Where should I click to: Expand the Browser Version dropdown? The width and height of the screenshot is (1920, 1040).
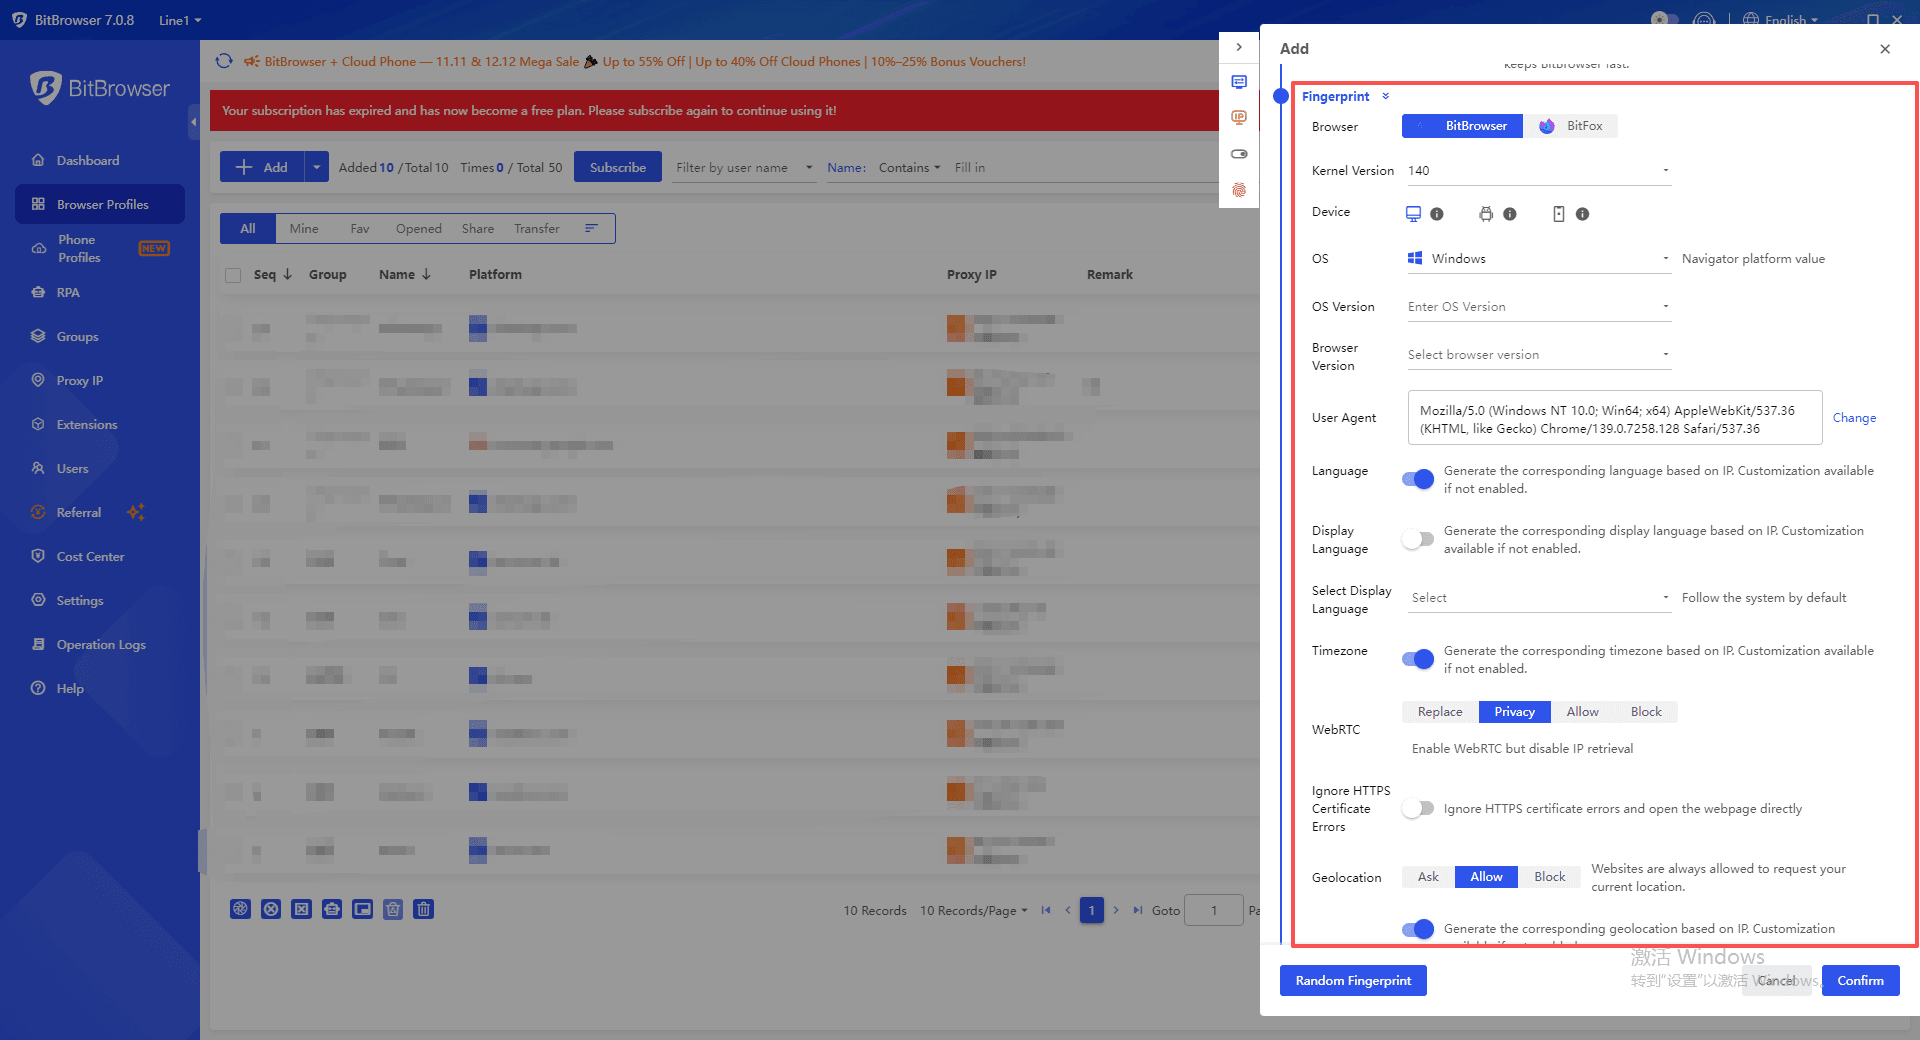point(1537,355)
